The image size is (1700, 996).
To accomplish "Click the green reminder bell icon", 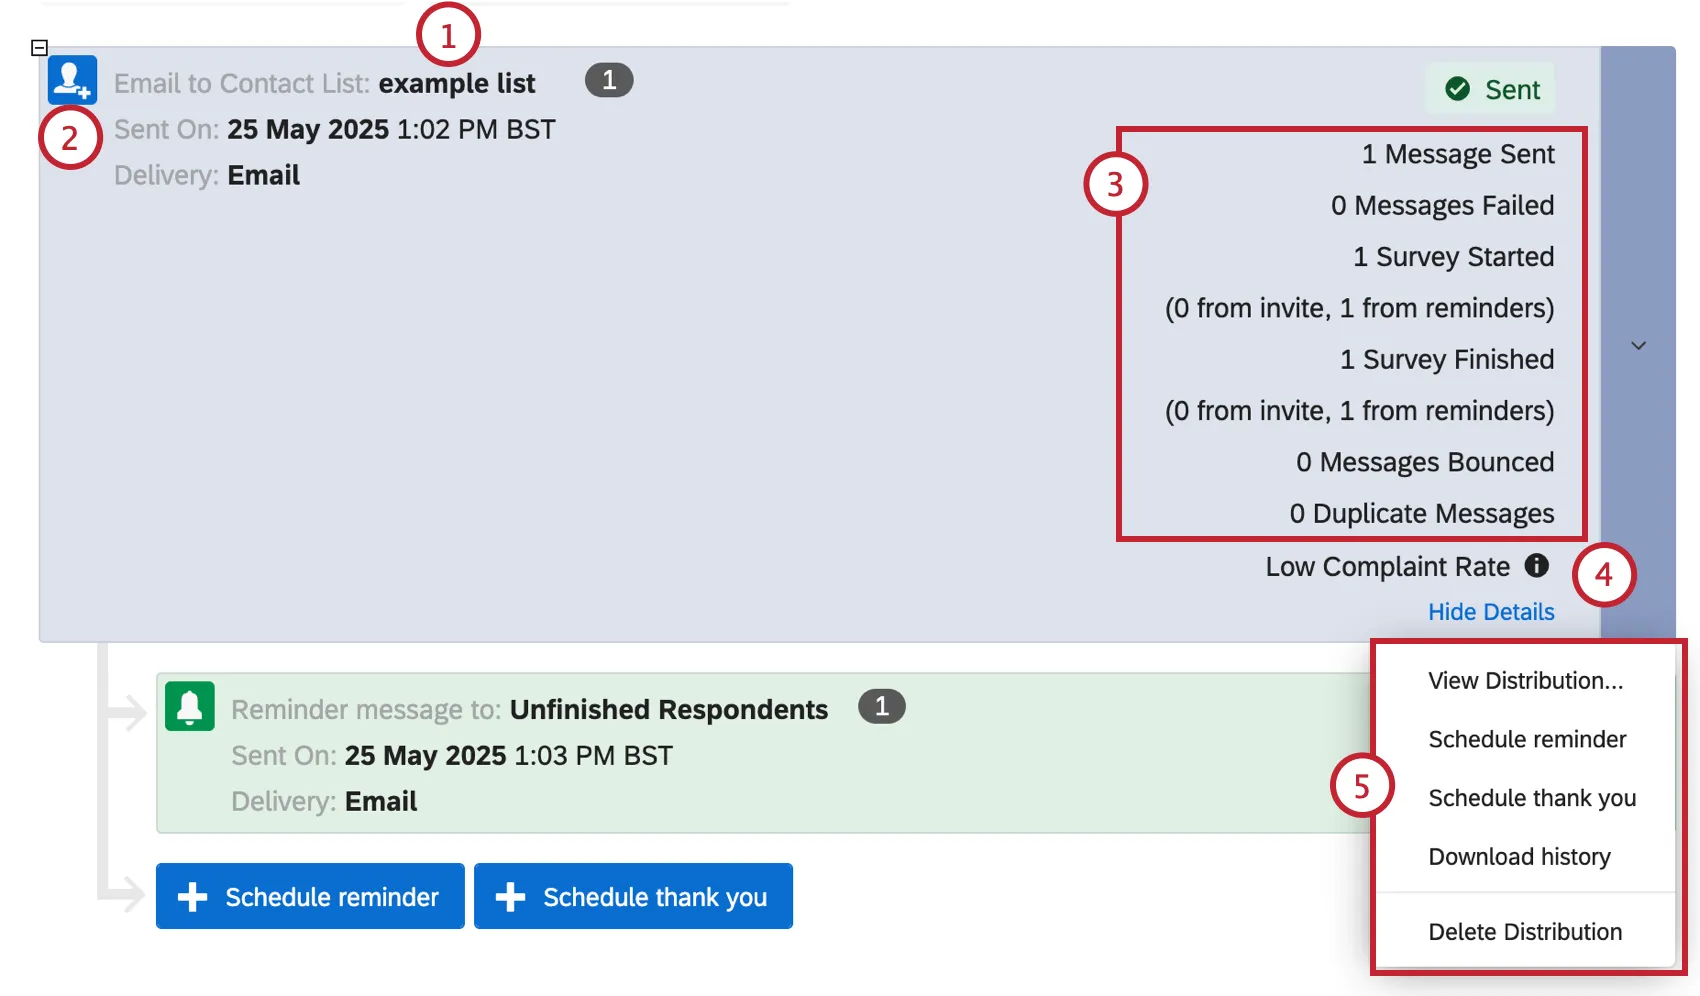I will point(189,706).
